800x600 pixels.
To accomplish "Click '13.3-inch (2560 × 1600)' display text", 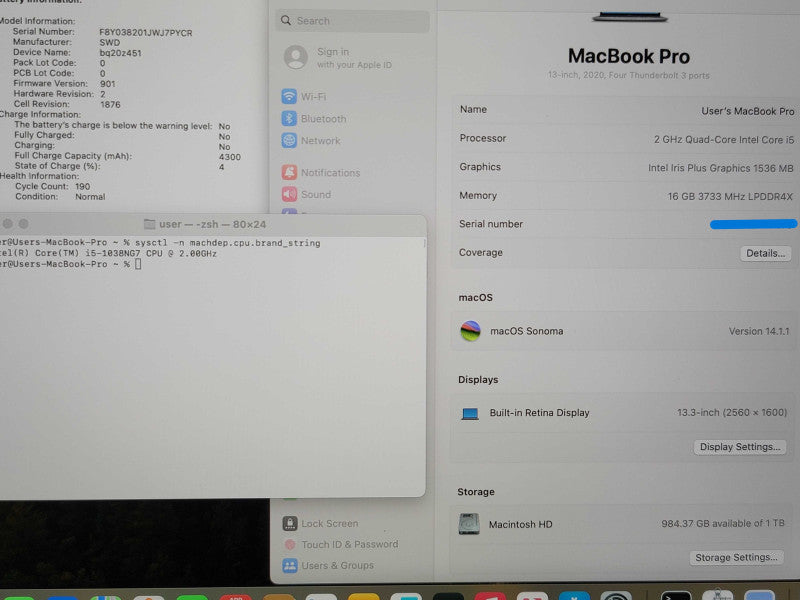I will pyautogui.click(x=732, y=412).
